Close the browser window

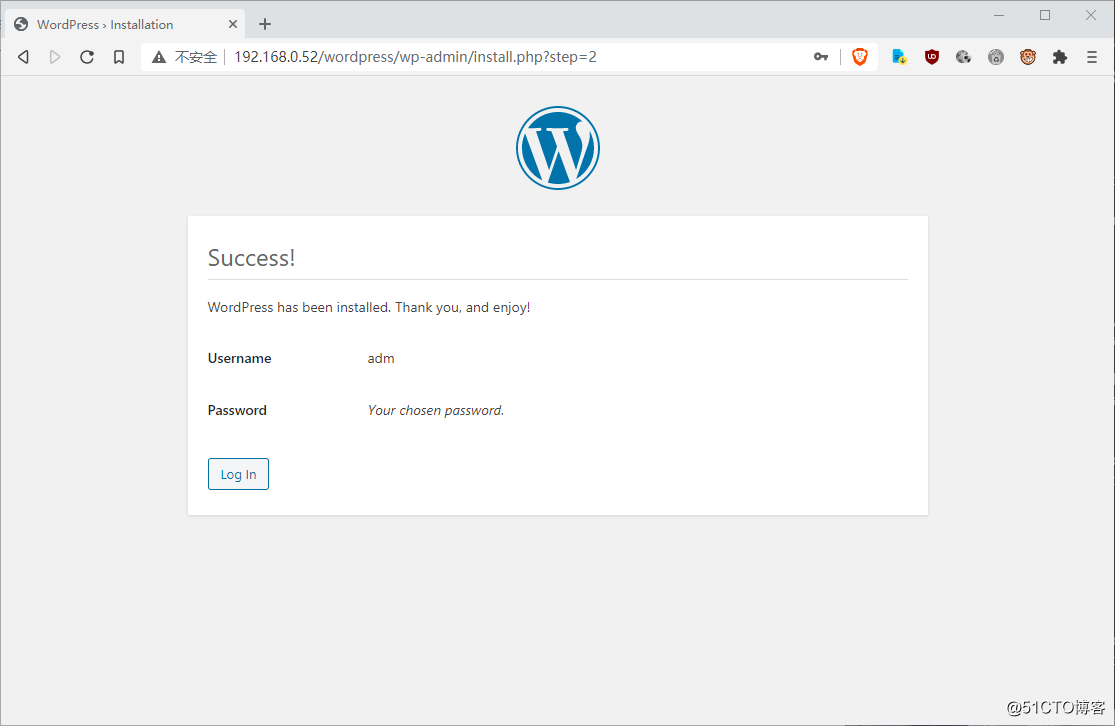[x=1091, y=15]
